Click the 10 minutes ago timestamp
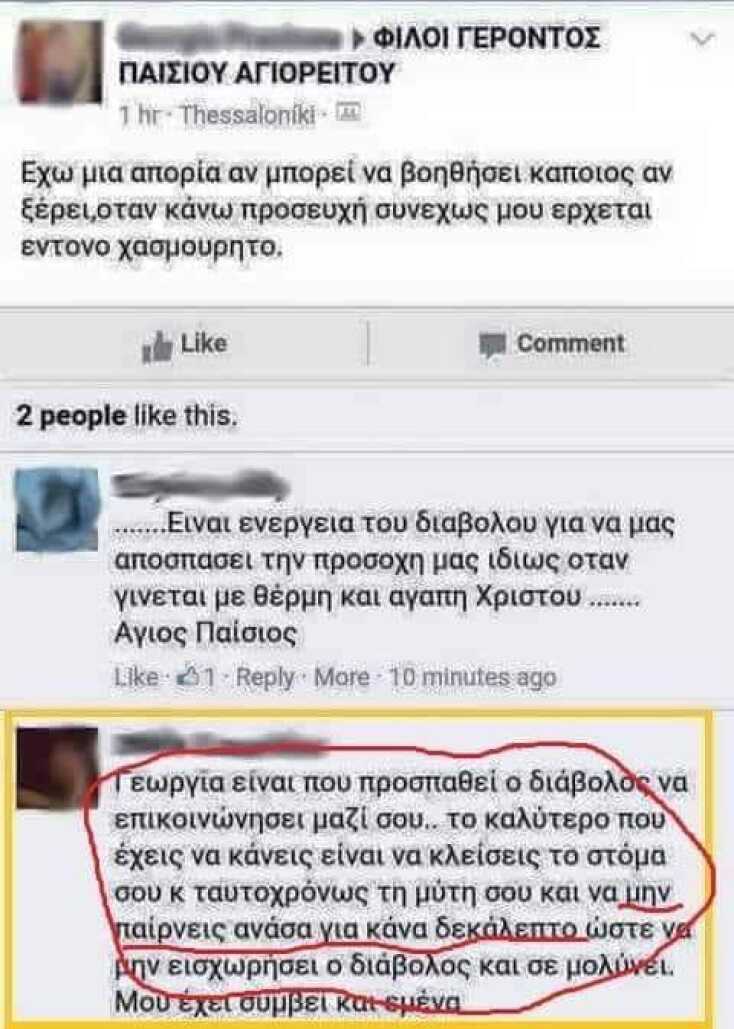734x1029 pixels. pos(472,677)
